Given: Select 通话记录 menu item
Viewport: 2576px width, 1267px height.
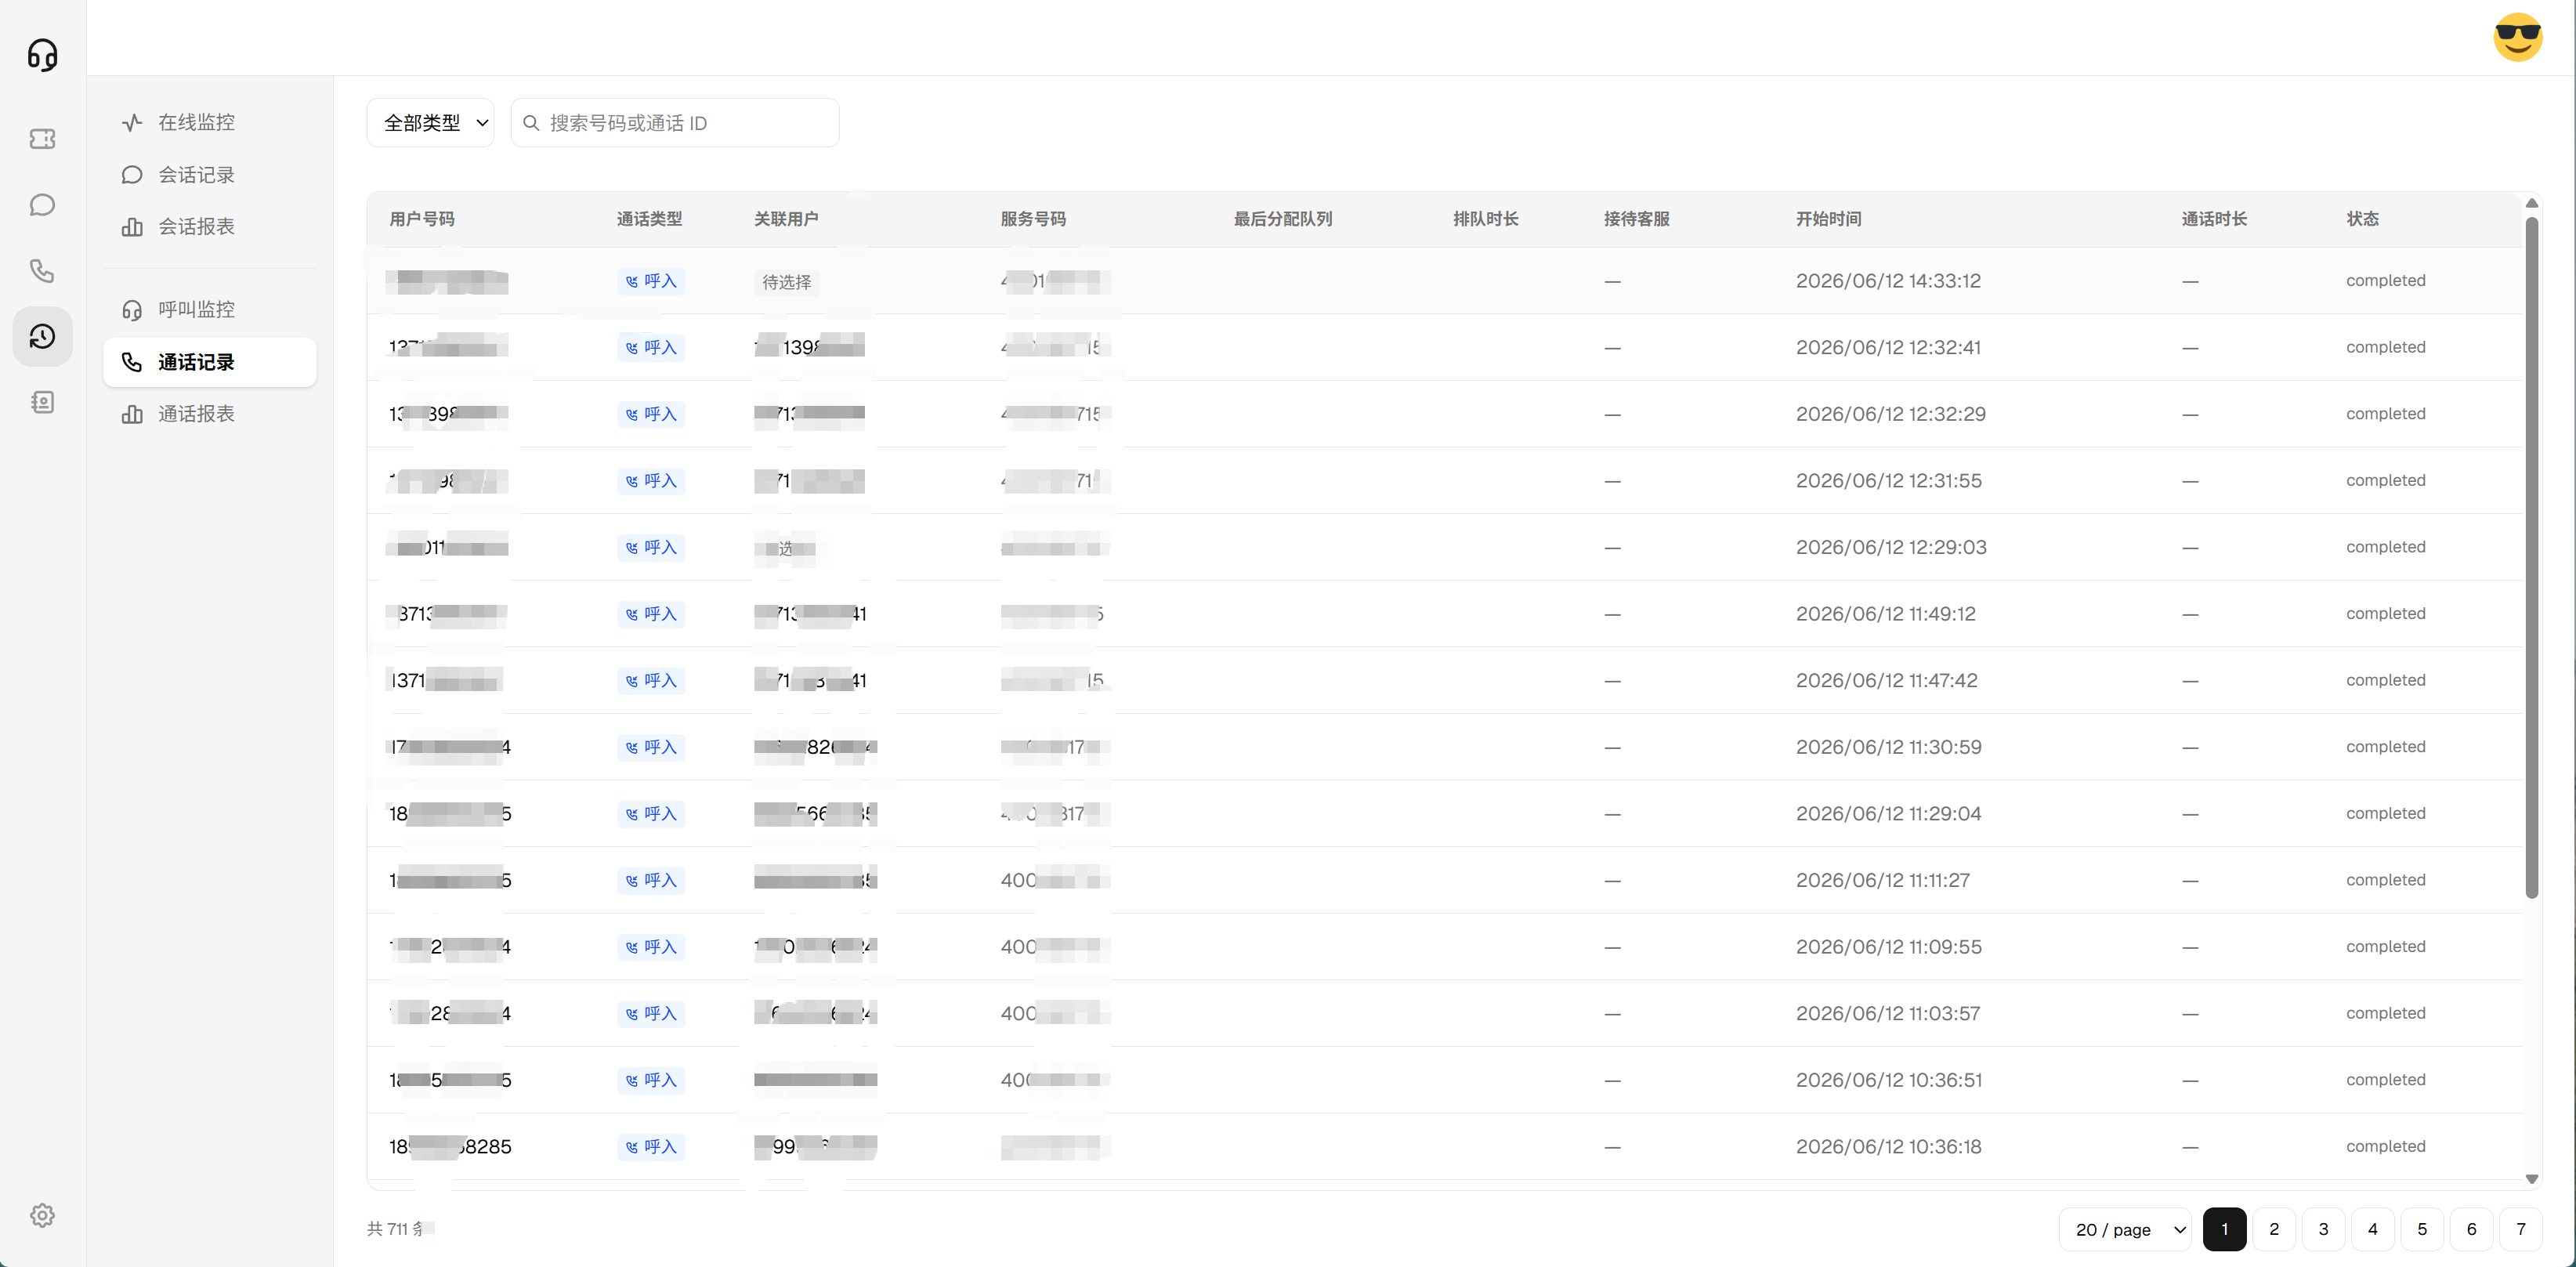Looking at the screenshot, I should [x=210, y=362].
